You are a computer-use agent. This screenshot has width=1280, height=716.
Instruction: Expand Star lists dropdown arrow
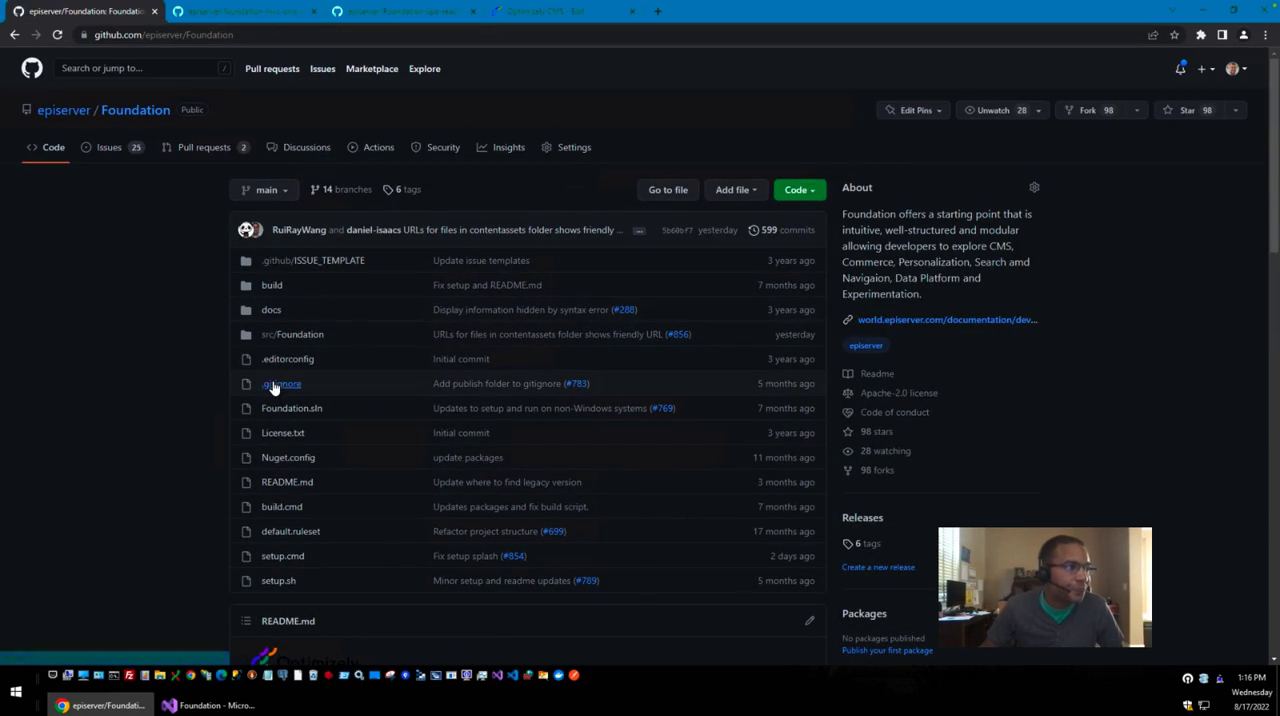[x=1235, y=110]
